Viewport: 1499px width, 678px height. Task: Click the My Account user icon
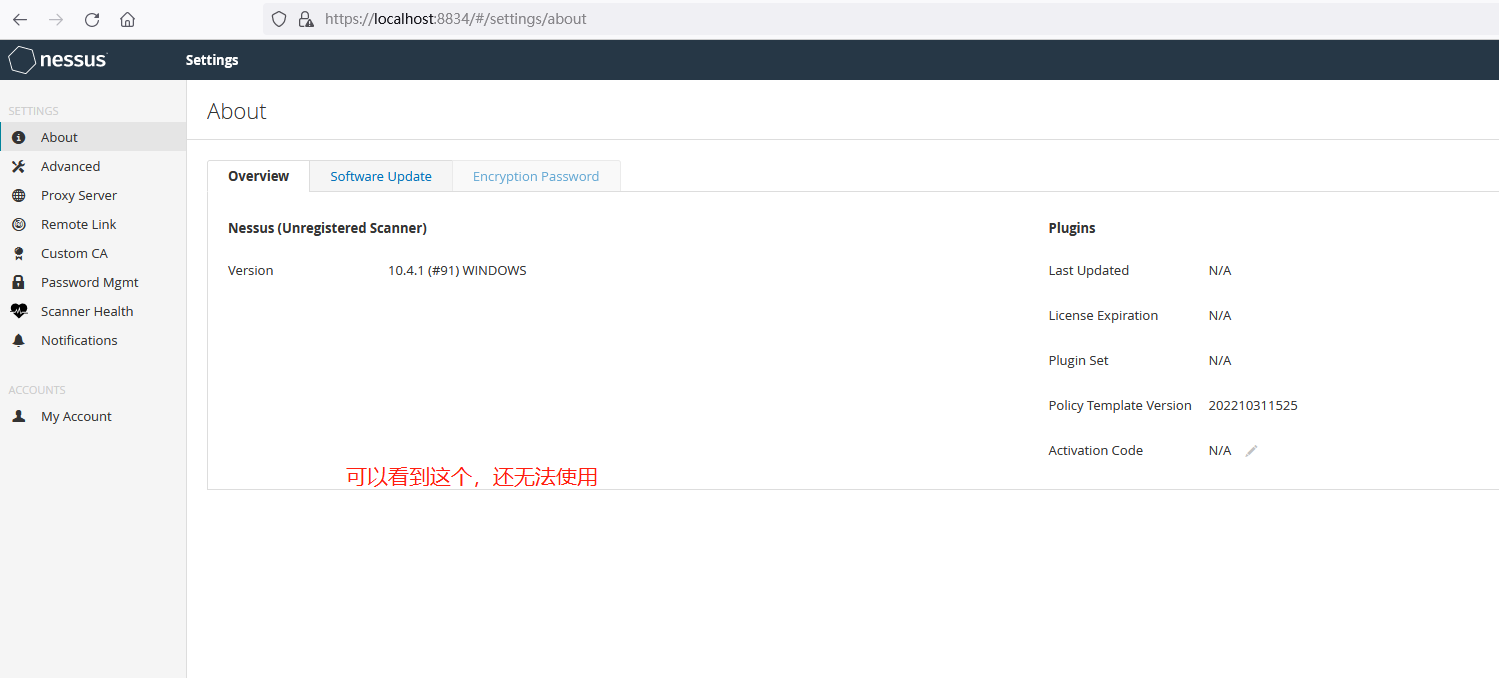click(x=18, y=416)
